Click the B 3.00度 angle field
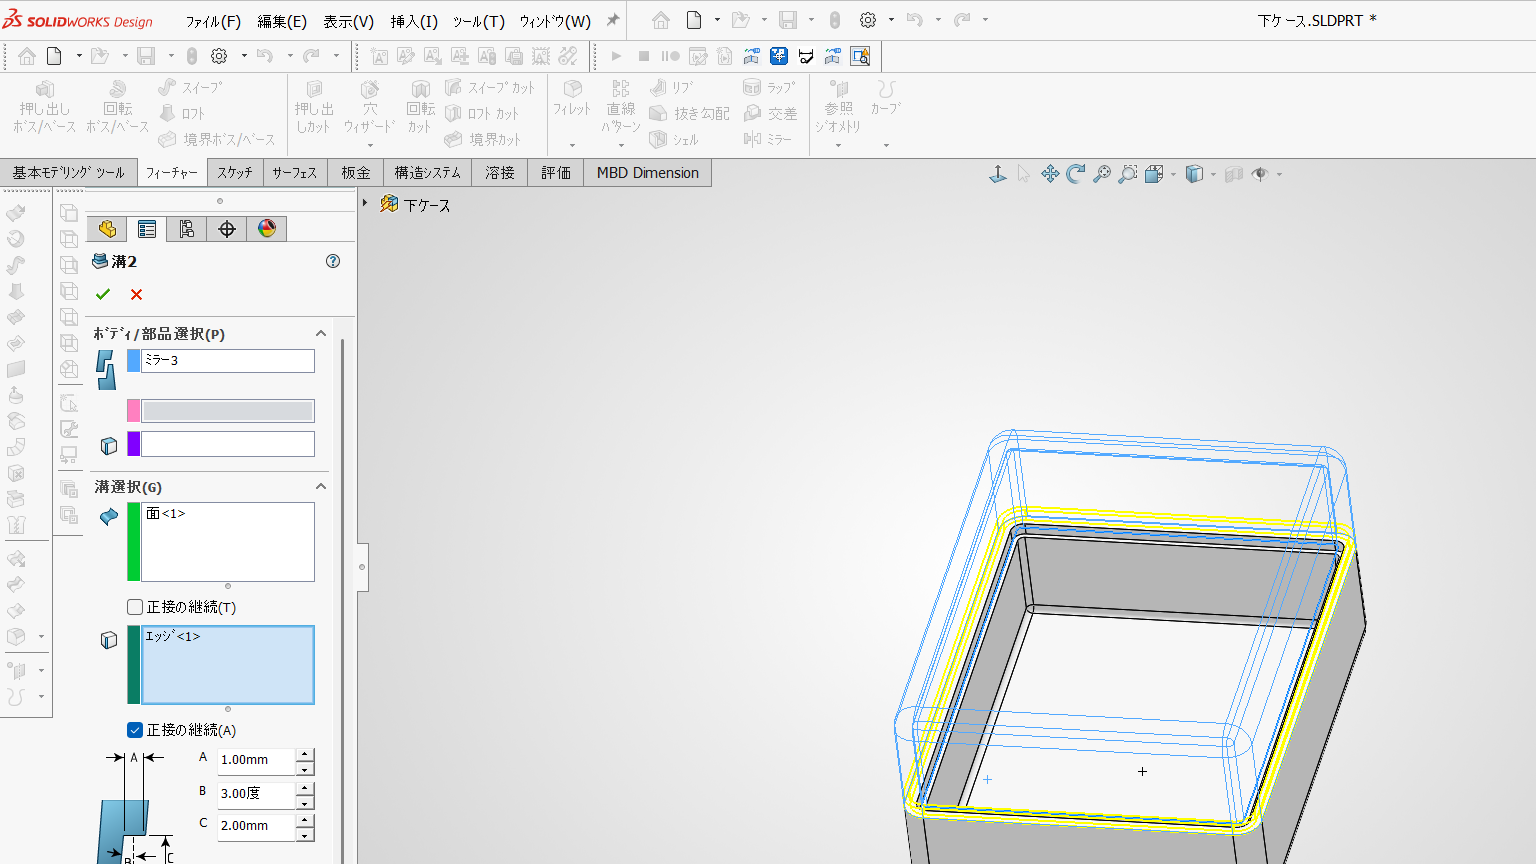 [x=256, y=794]
